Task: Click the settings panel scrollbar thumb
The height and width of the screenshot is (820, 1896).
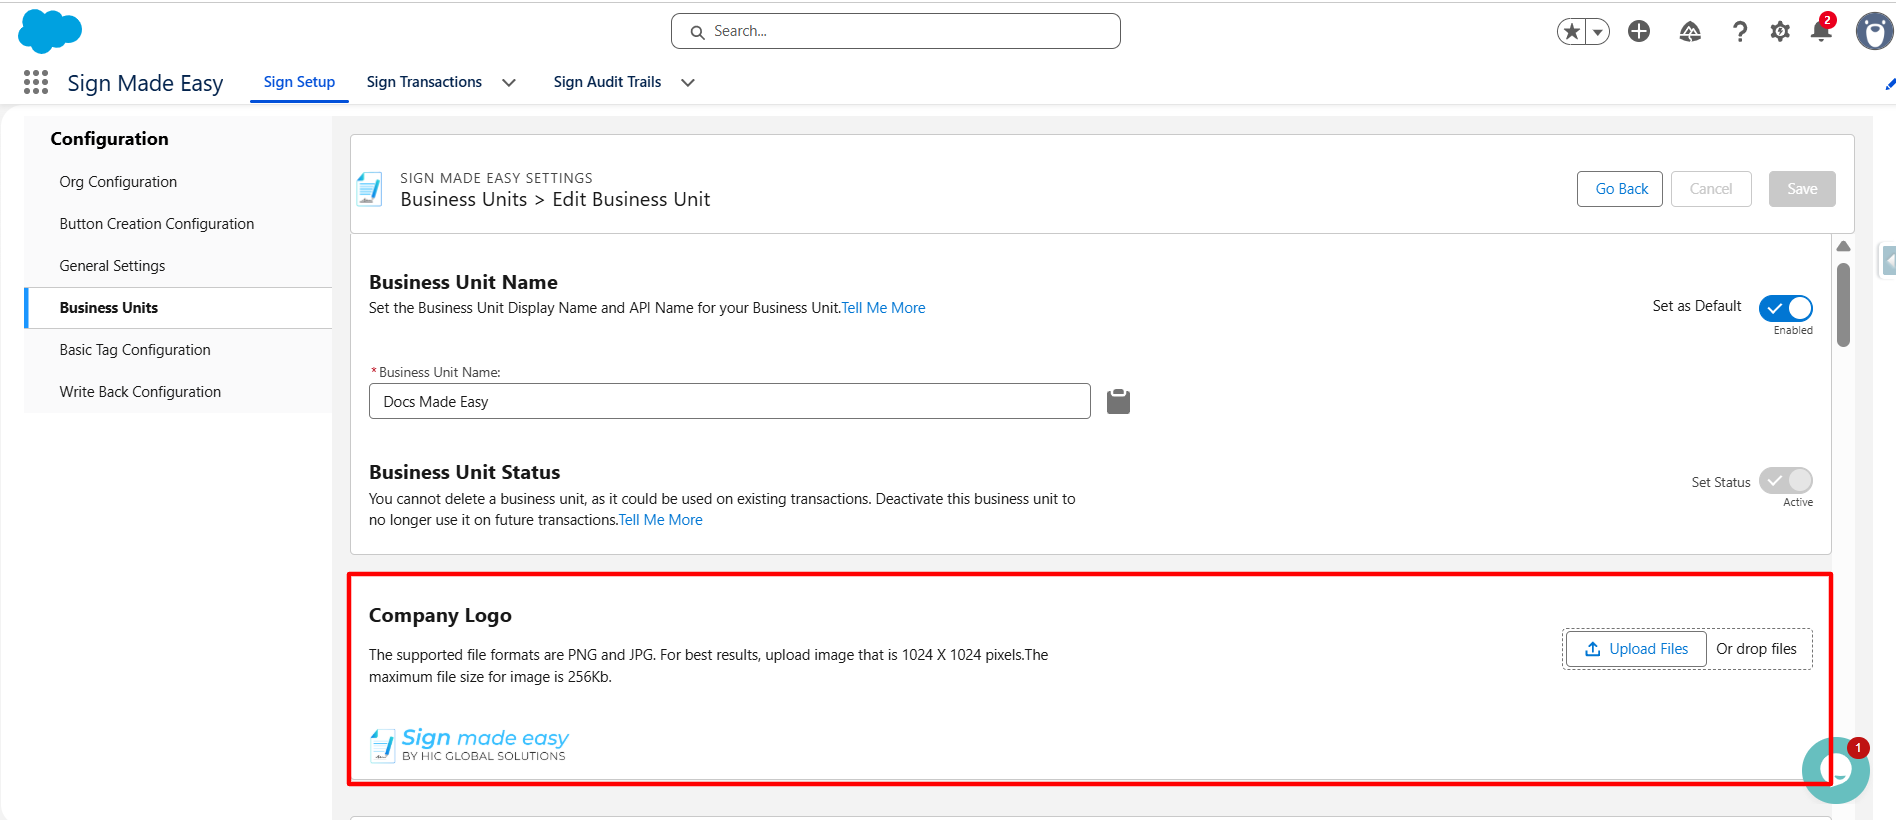Action: pyautogui.click(x=1843, y=305)
